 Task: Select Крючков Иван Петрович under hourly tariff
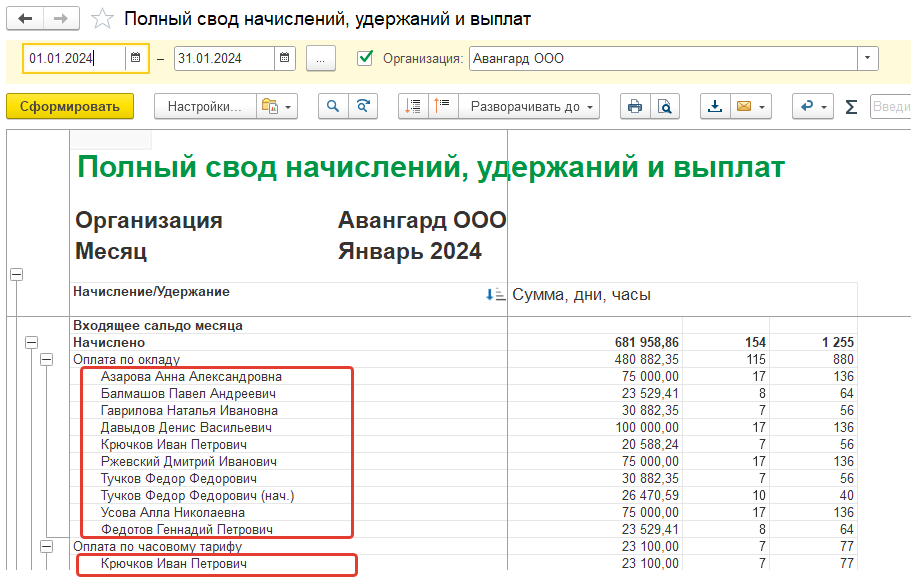click(x=174, y=564)
